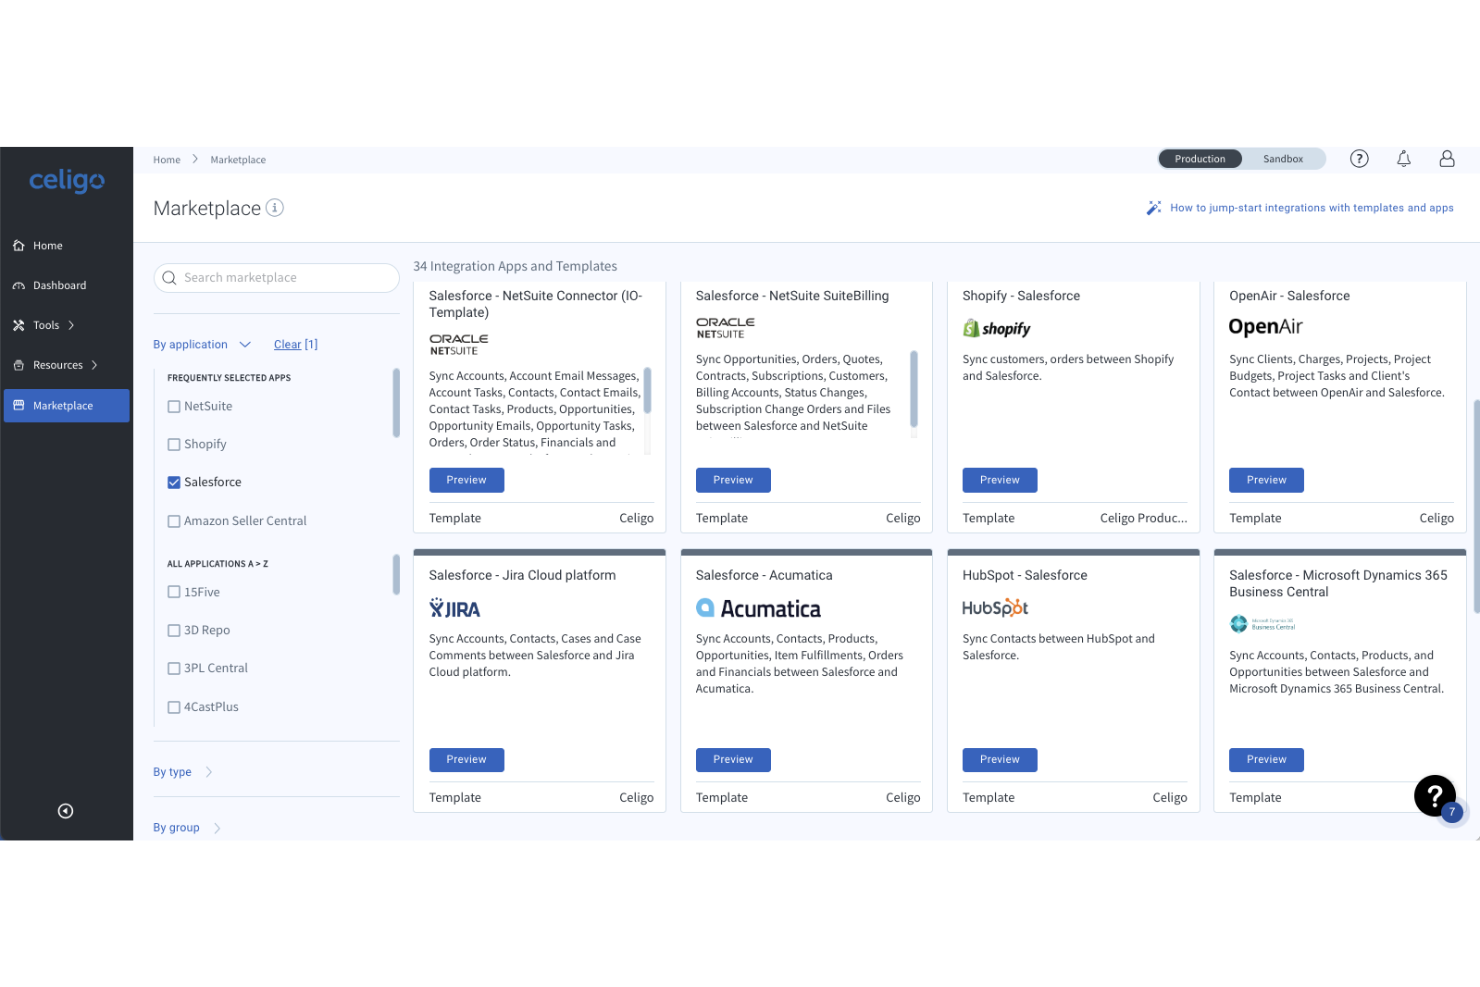The width and height of the screenshot is (1480, 987).
Task: Open Dashboard in the sidebar
Action: click(66, 285)
